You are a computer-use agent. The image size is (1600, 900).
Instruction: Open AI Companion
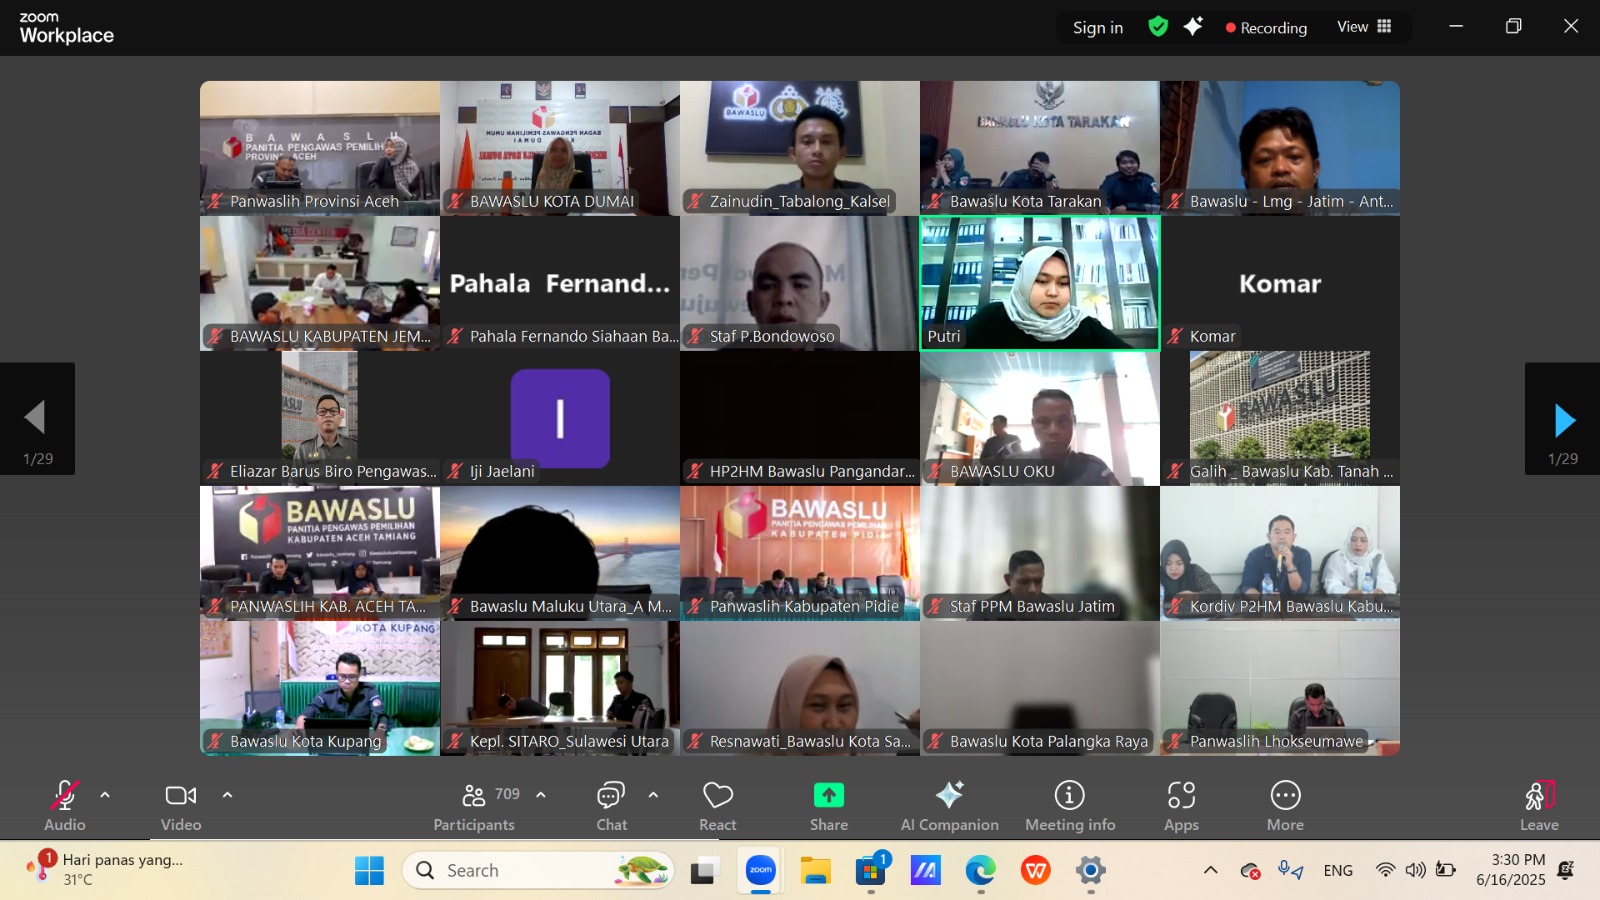(x=949, y=805)
